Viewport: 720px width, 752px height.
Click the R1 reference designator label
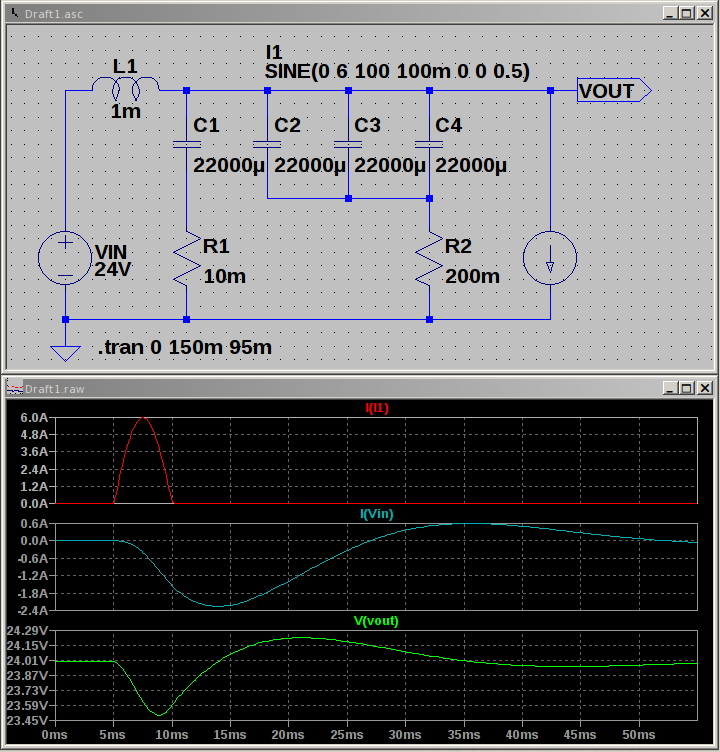(216, 246)
